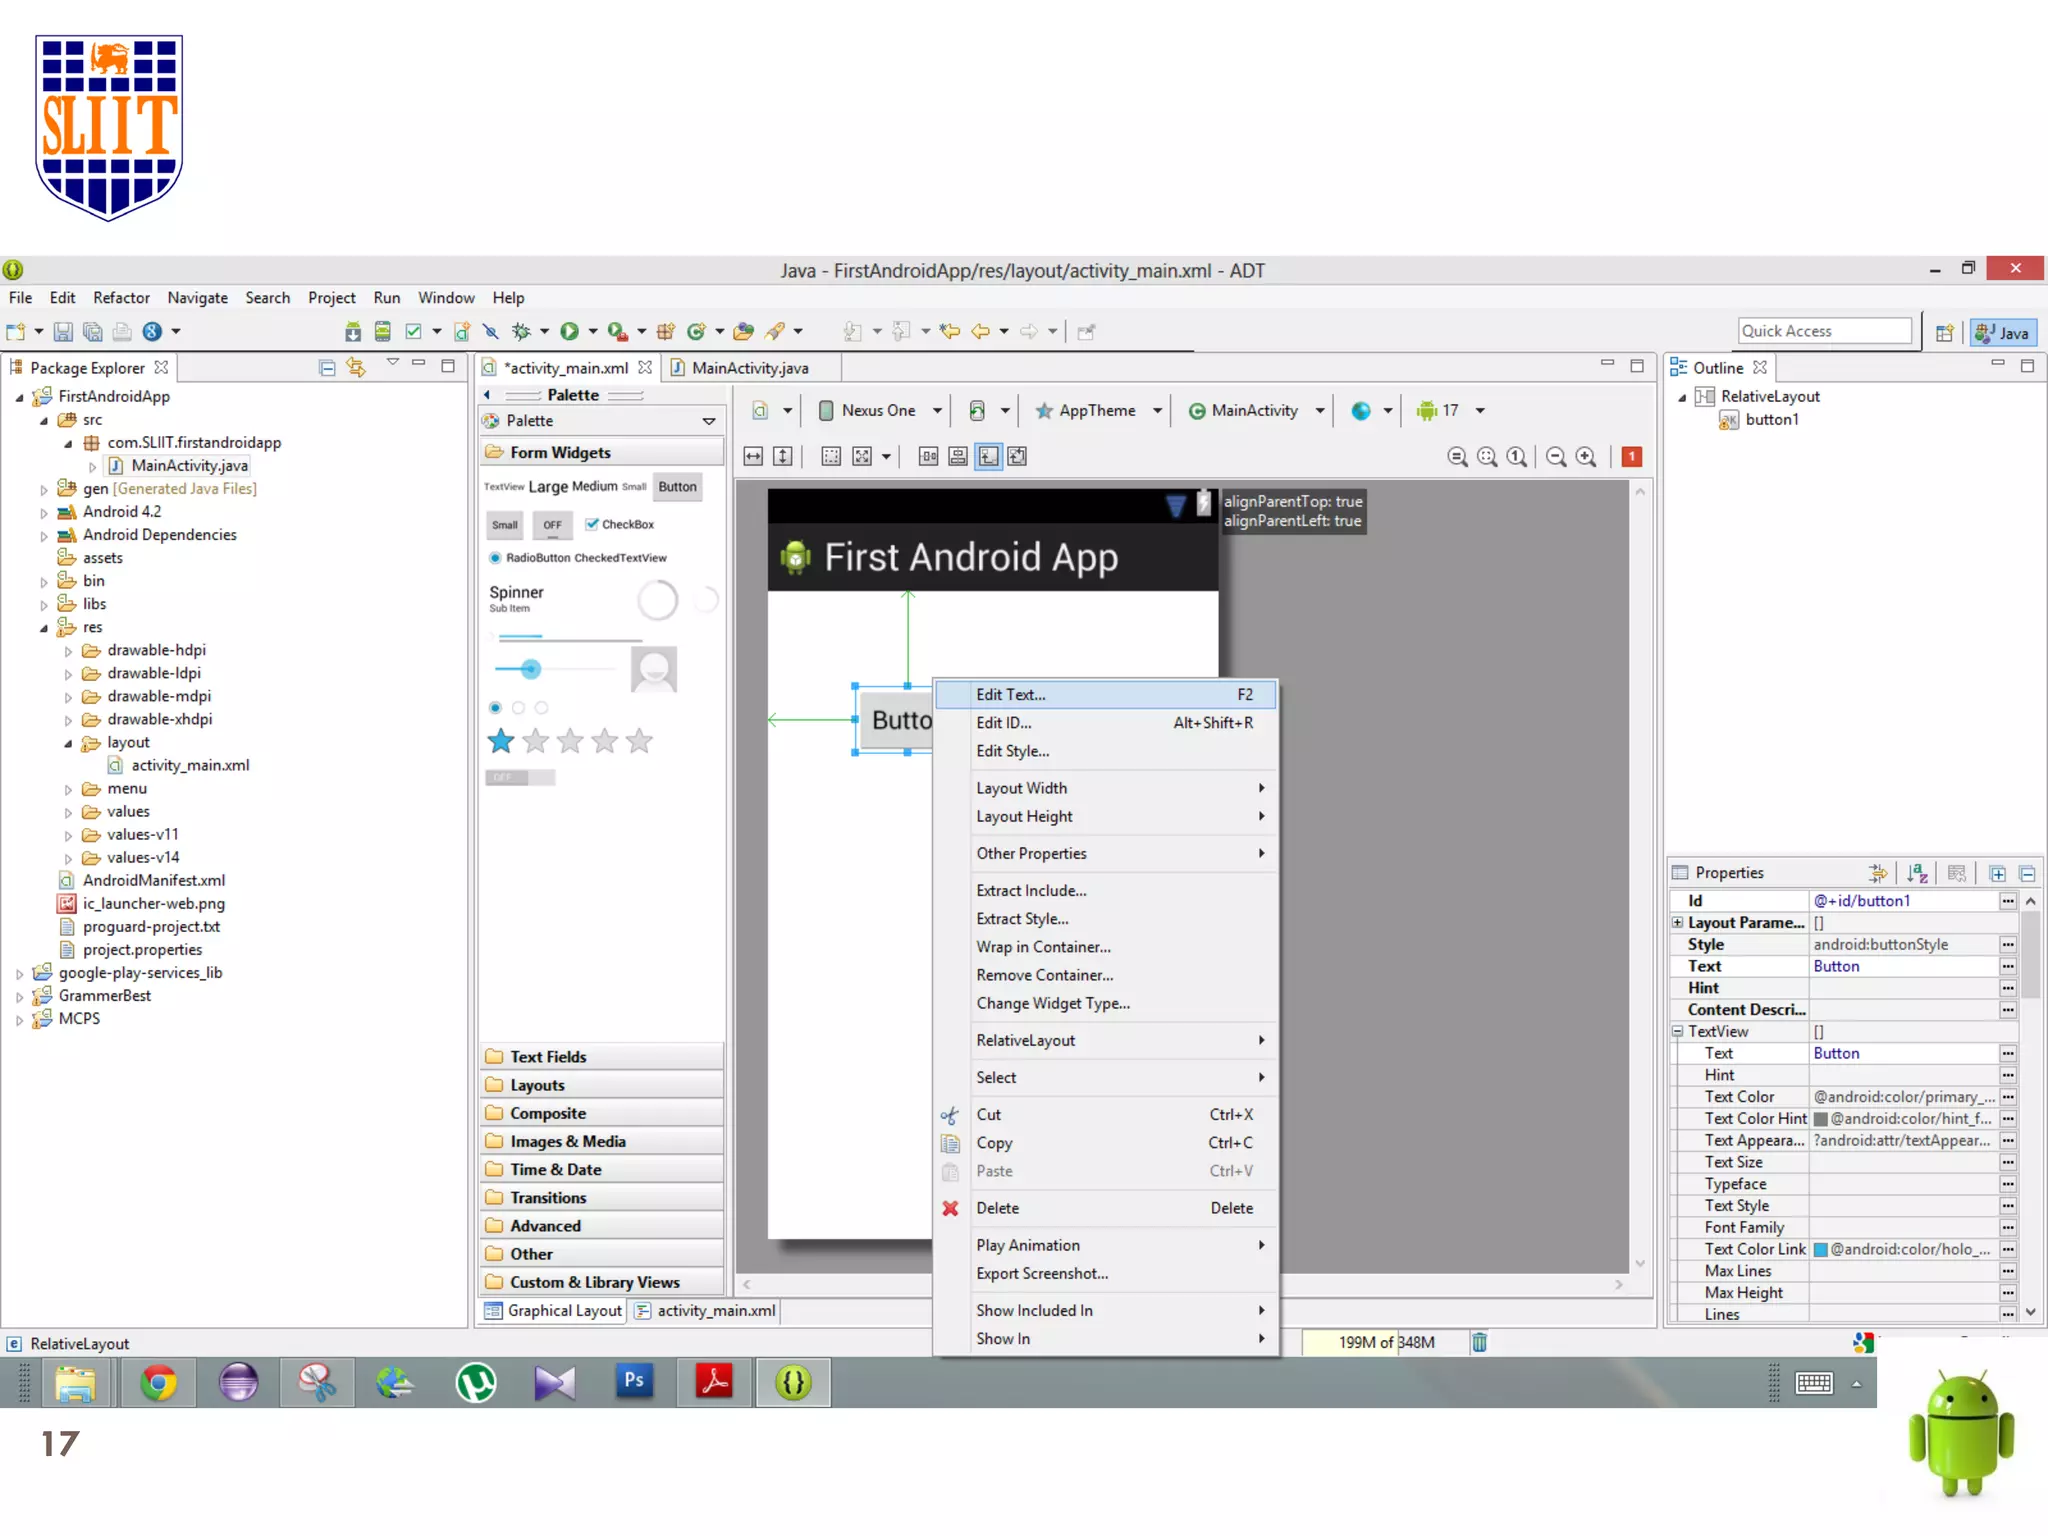The width and height of the screenshot is (2048, 1536).
Task: Switch to the MainActivity.java tab
Action: click(749, 368)
